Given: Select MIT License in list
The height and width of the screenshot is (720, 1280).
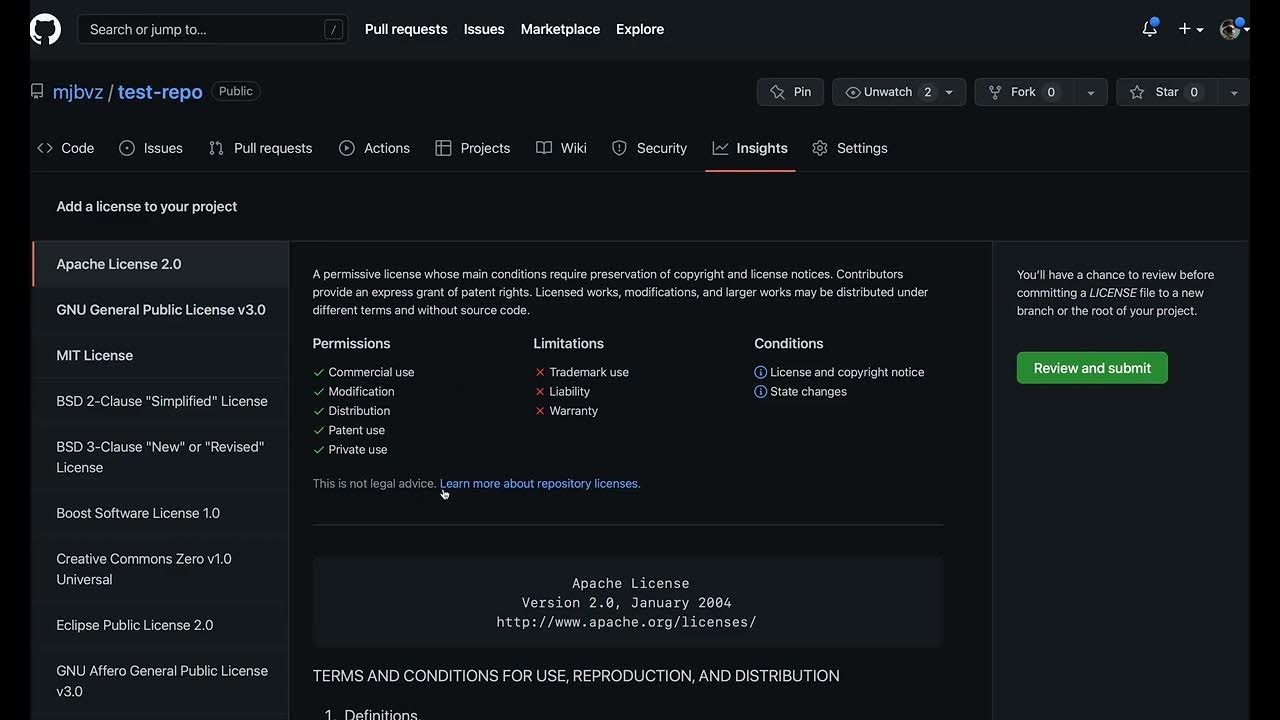Looking at the screenshot, I should pyautogui.click(x=160, y=356).
